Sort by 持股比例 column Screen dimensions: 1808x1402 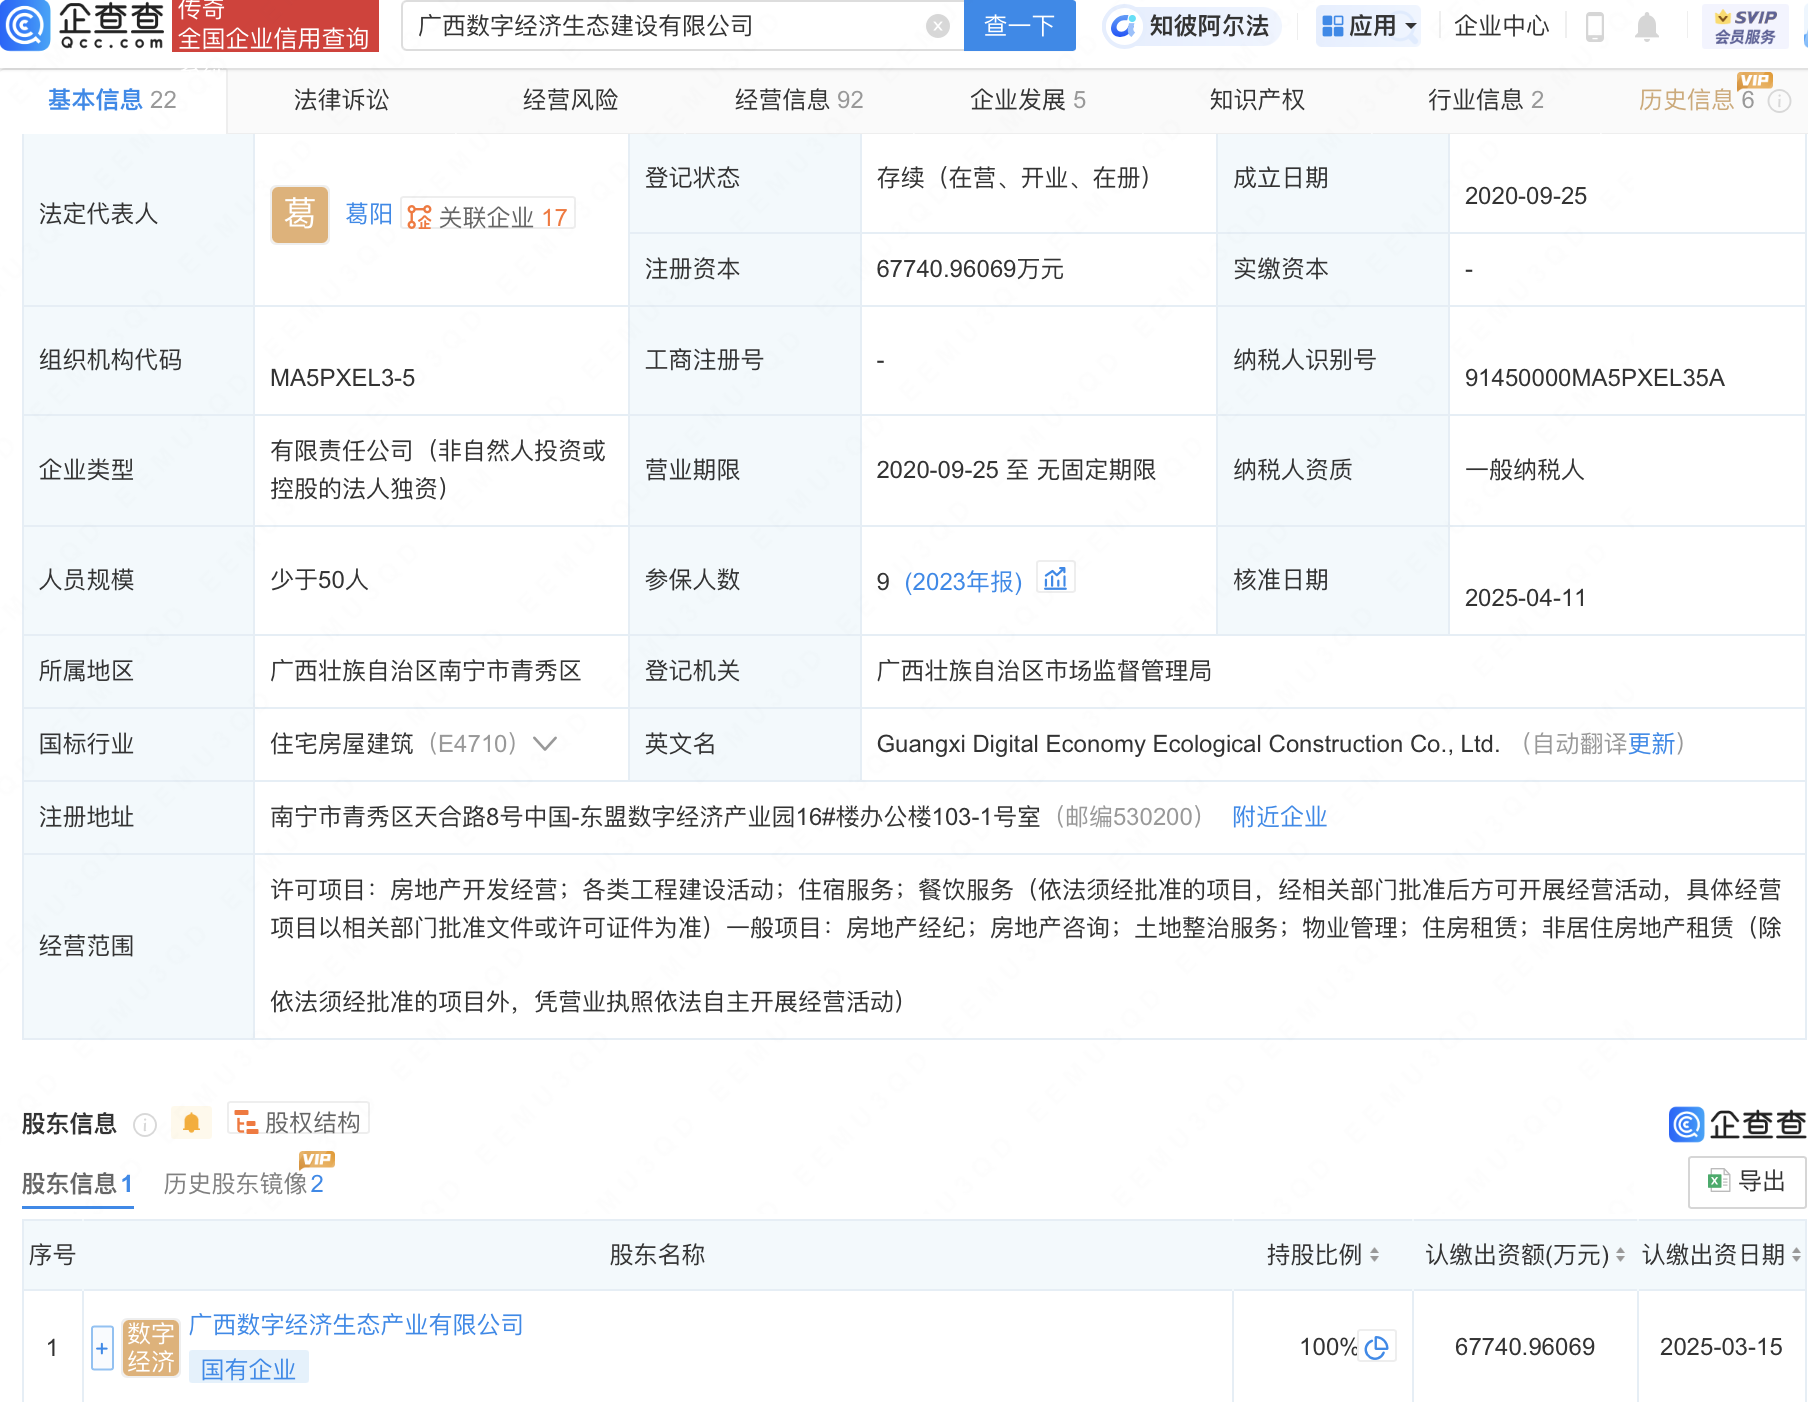pos(1374,1255)
